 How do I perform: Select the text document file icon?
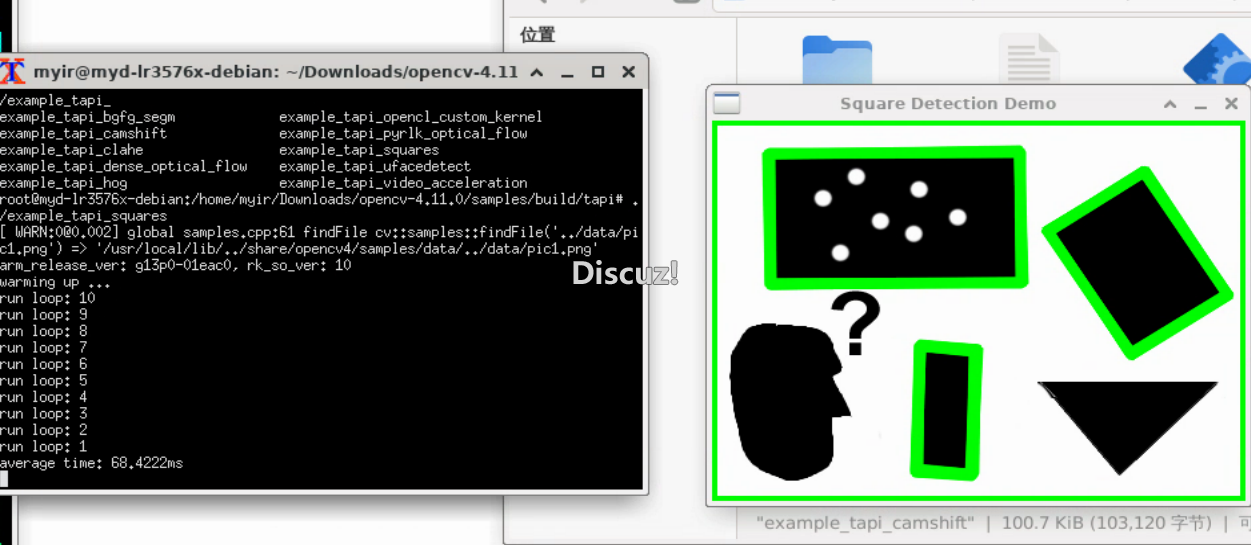1029,61
